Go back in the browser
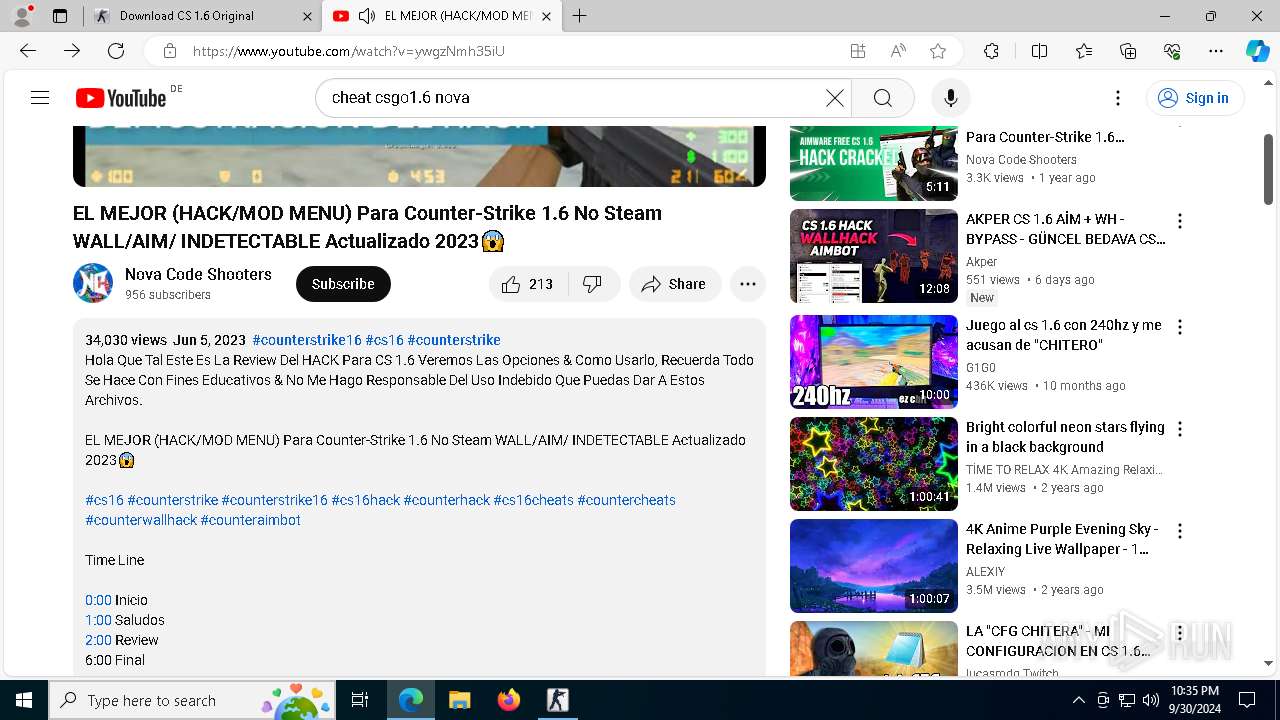The height and width of the screenshot is (720, 1280). 28,51
